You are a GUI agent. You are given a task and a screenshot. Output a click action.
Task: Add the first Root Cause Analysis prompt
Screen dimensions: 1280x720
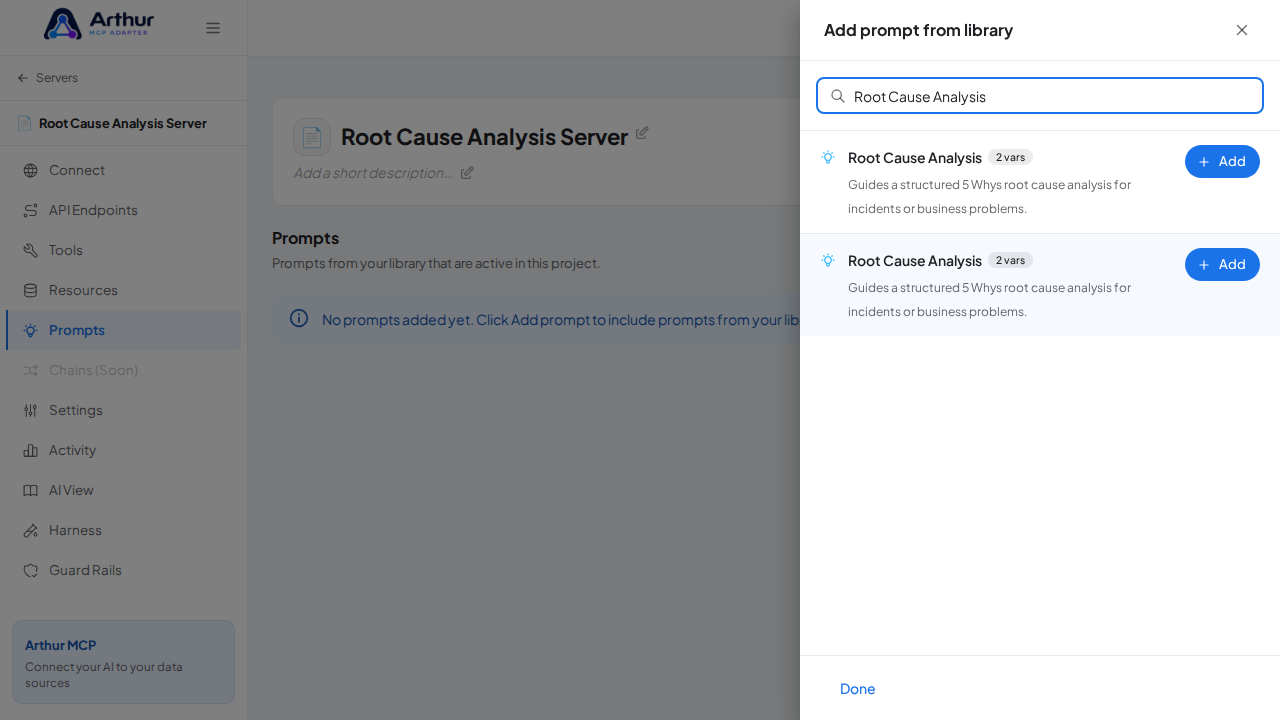click(x=1222, y=161)
